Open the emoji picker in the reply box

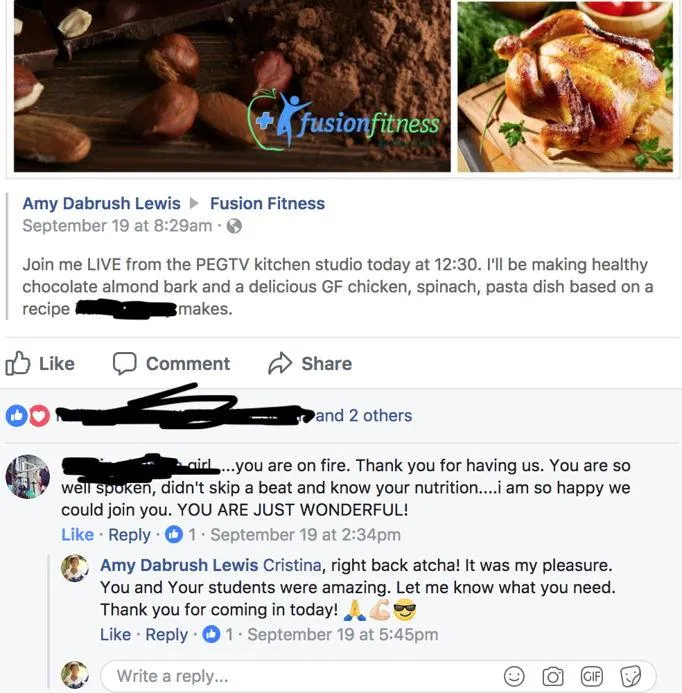(x=514, y=676)
